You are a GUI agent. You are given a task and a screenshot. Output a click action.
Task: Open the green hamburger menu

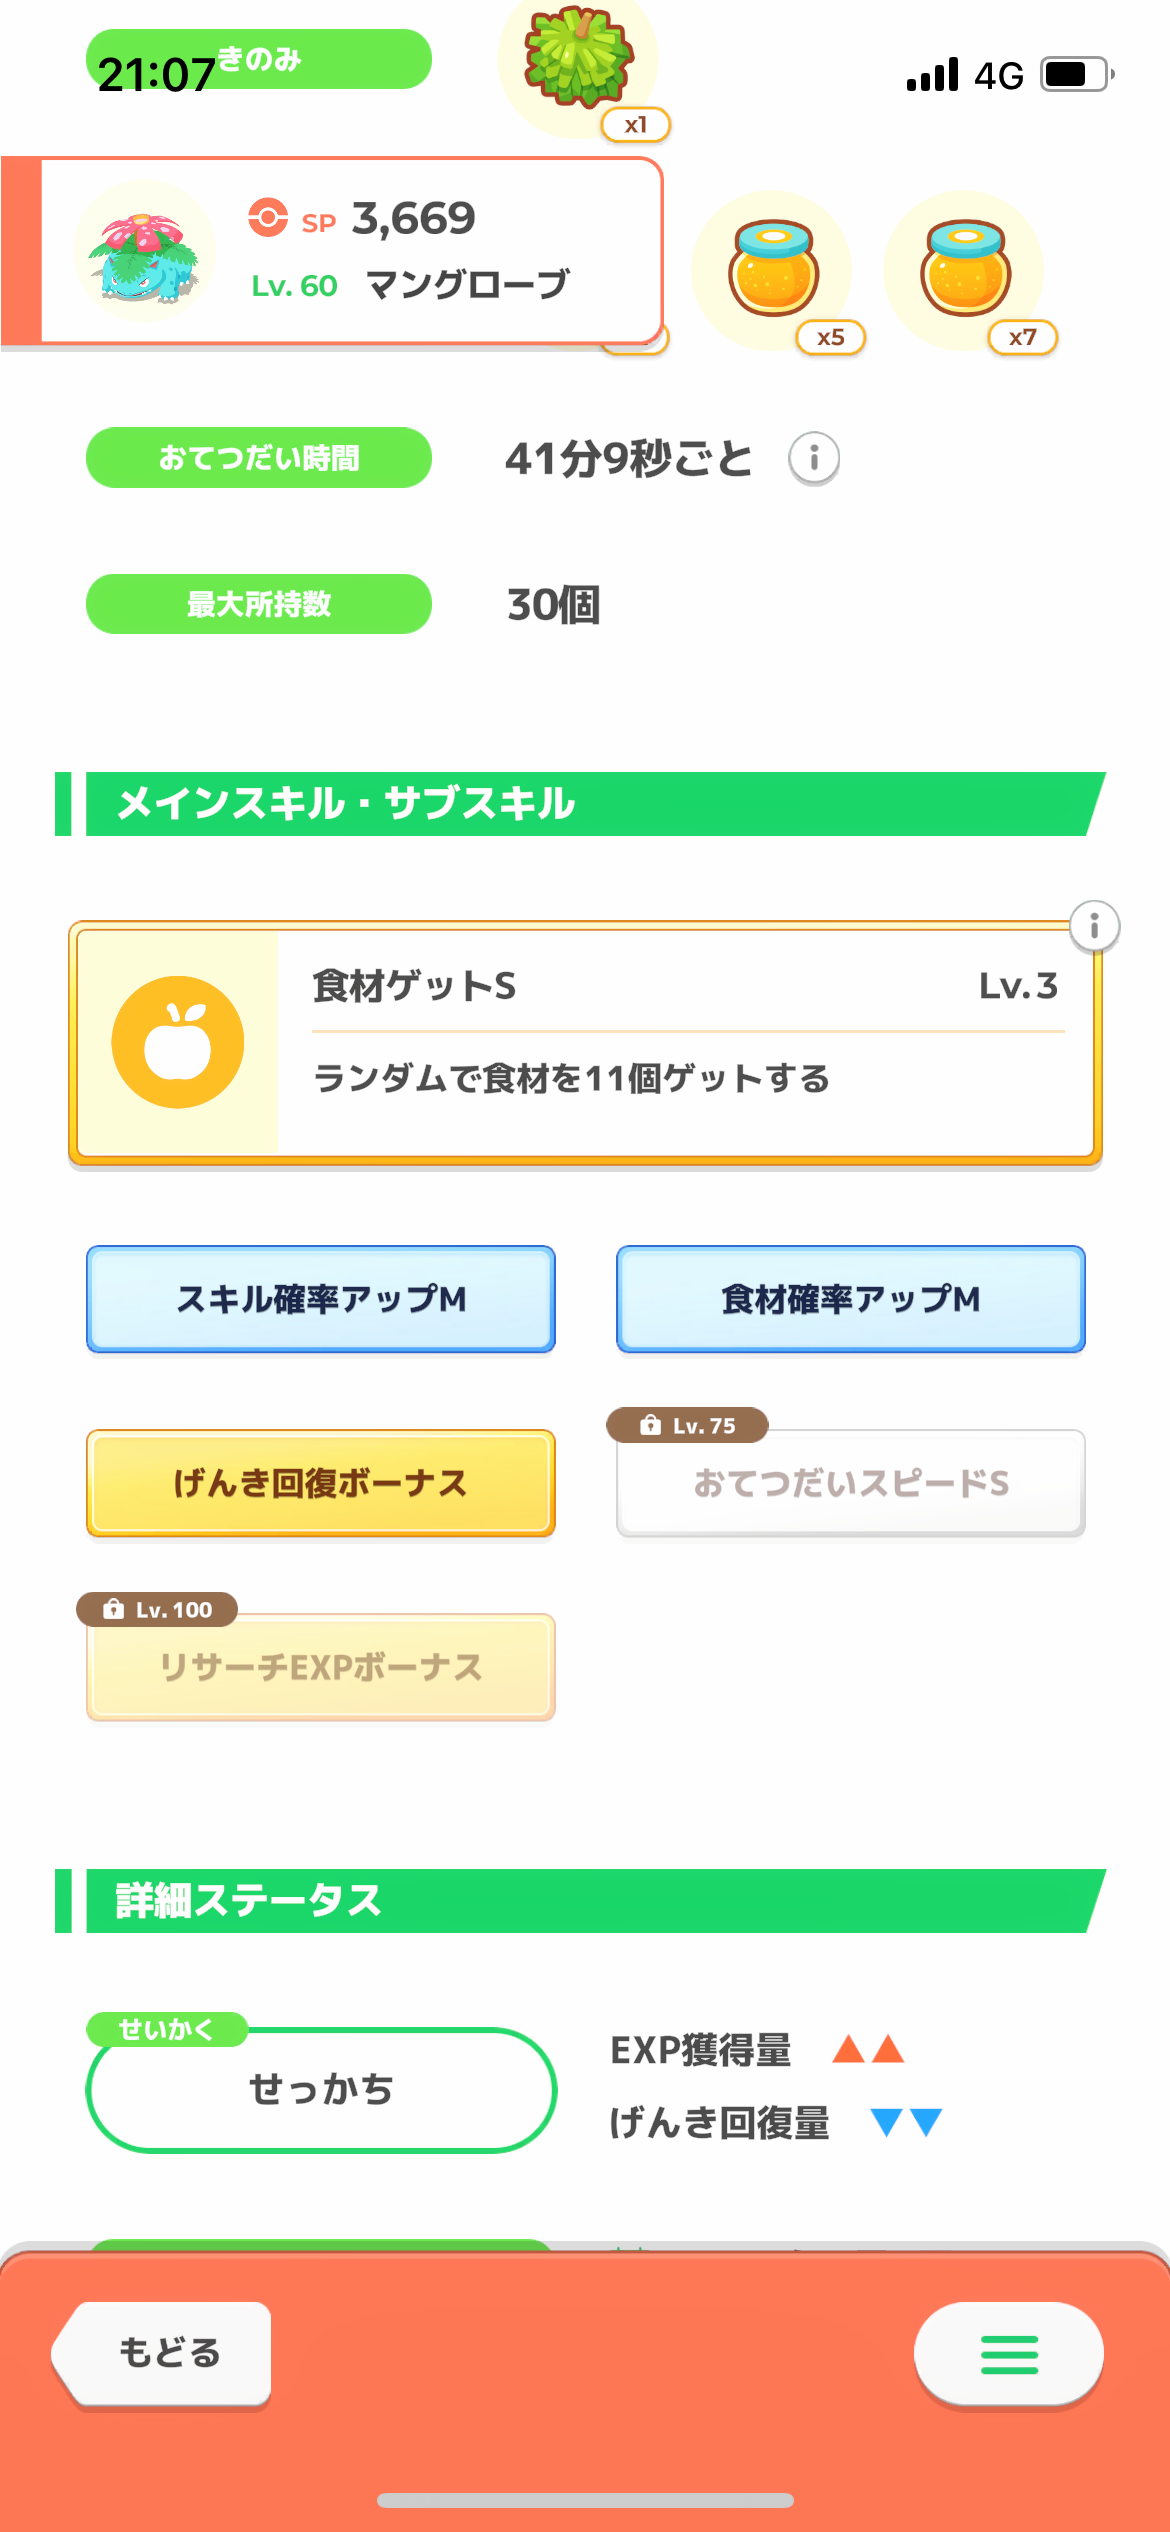(x=1008, y=2354)
